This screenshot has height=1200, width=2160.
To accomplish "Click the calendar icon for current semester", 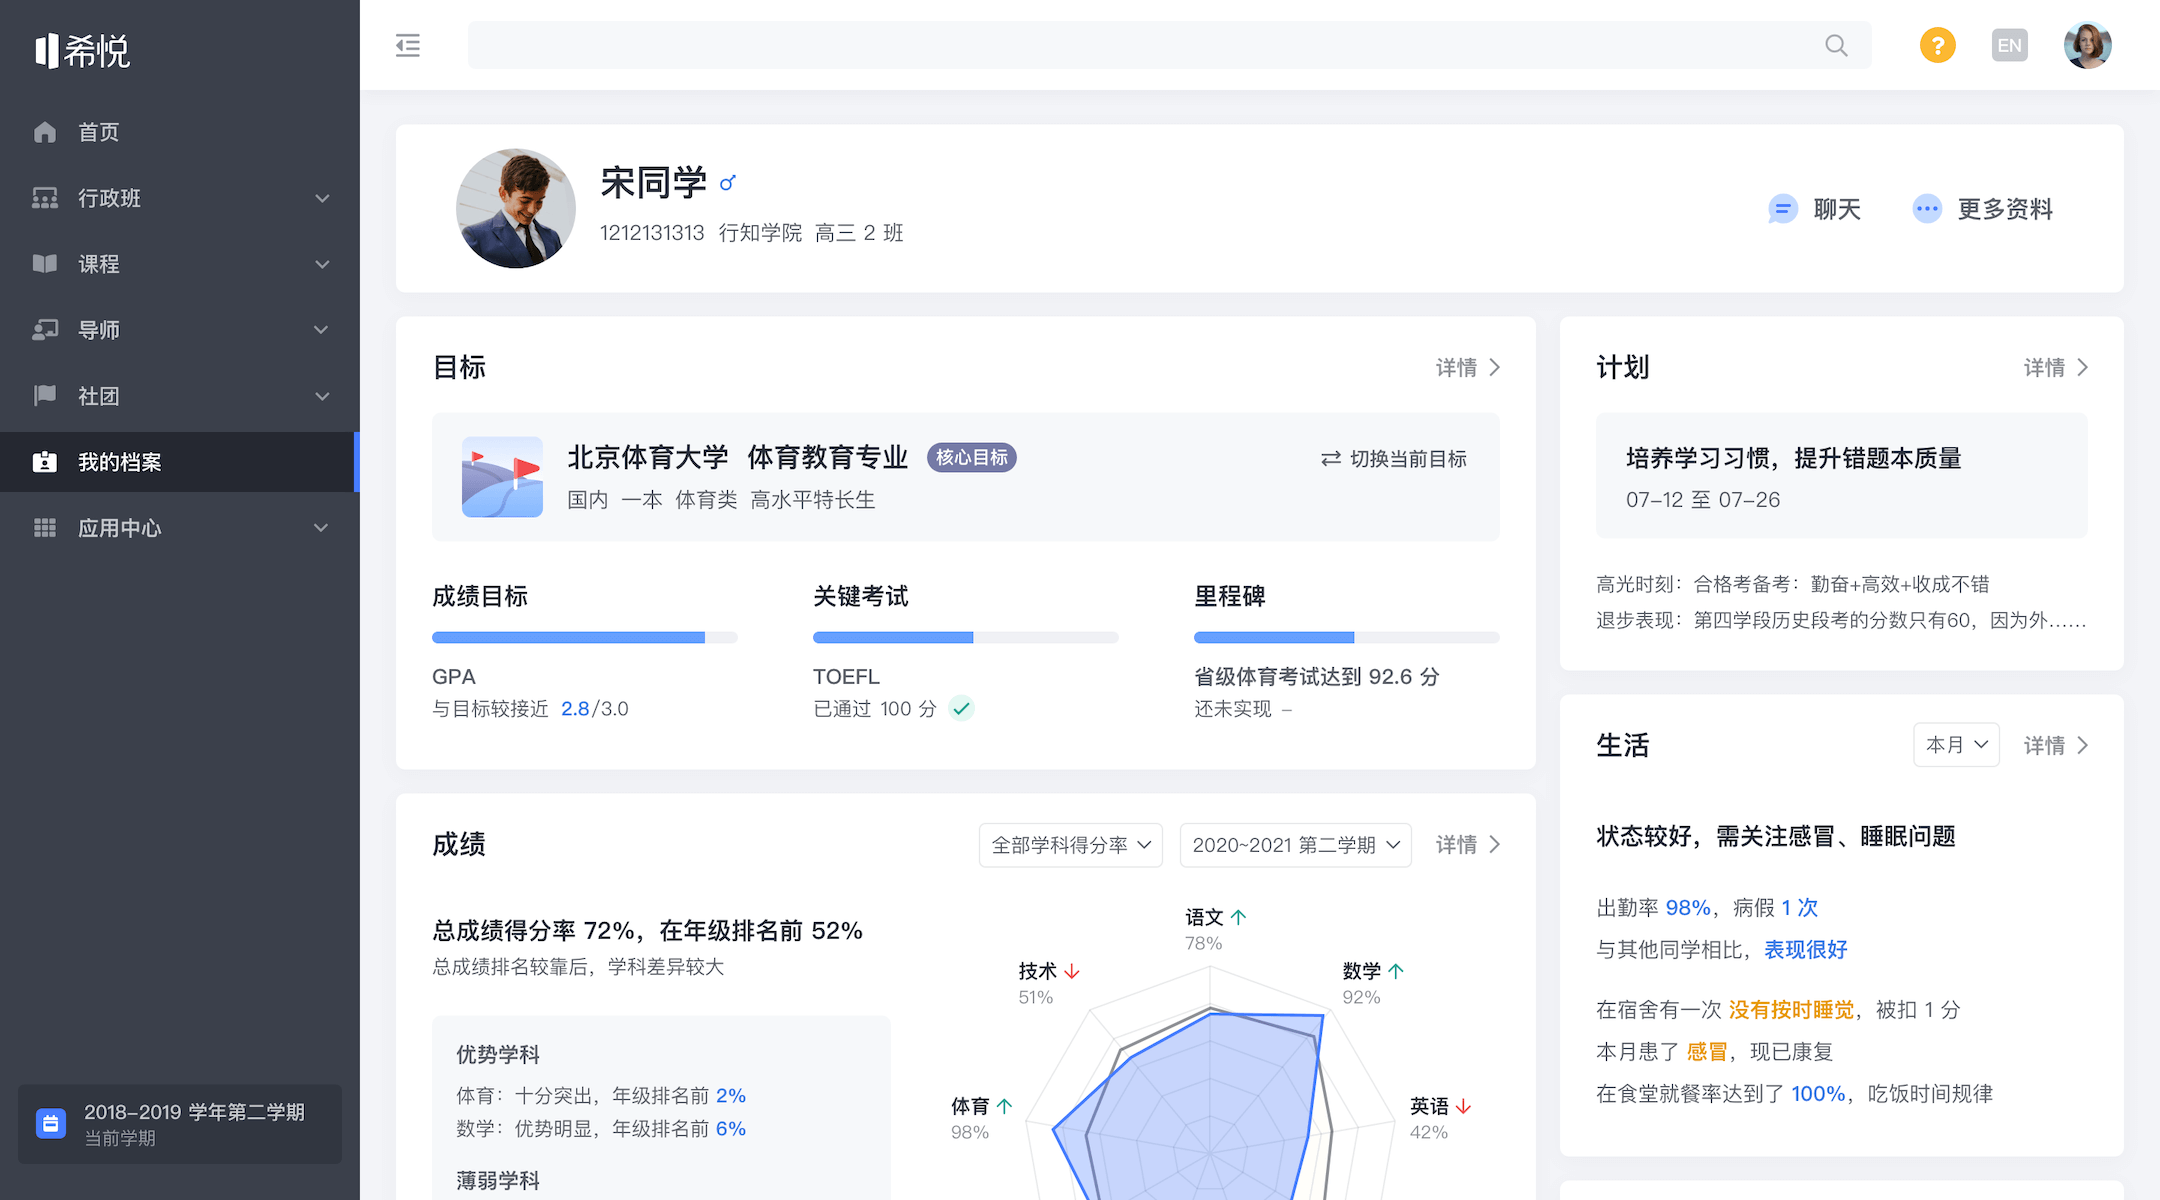I will tap(51, 1124).
